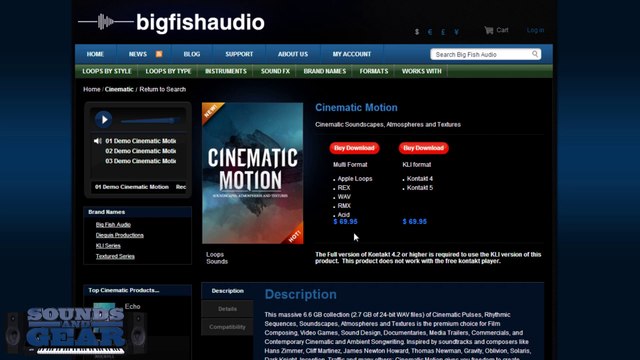
Task: Click the speaker icon beside 01 Demo
Action: (x=98, y=141)
